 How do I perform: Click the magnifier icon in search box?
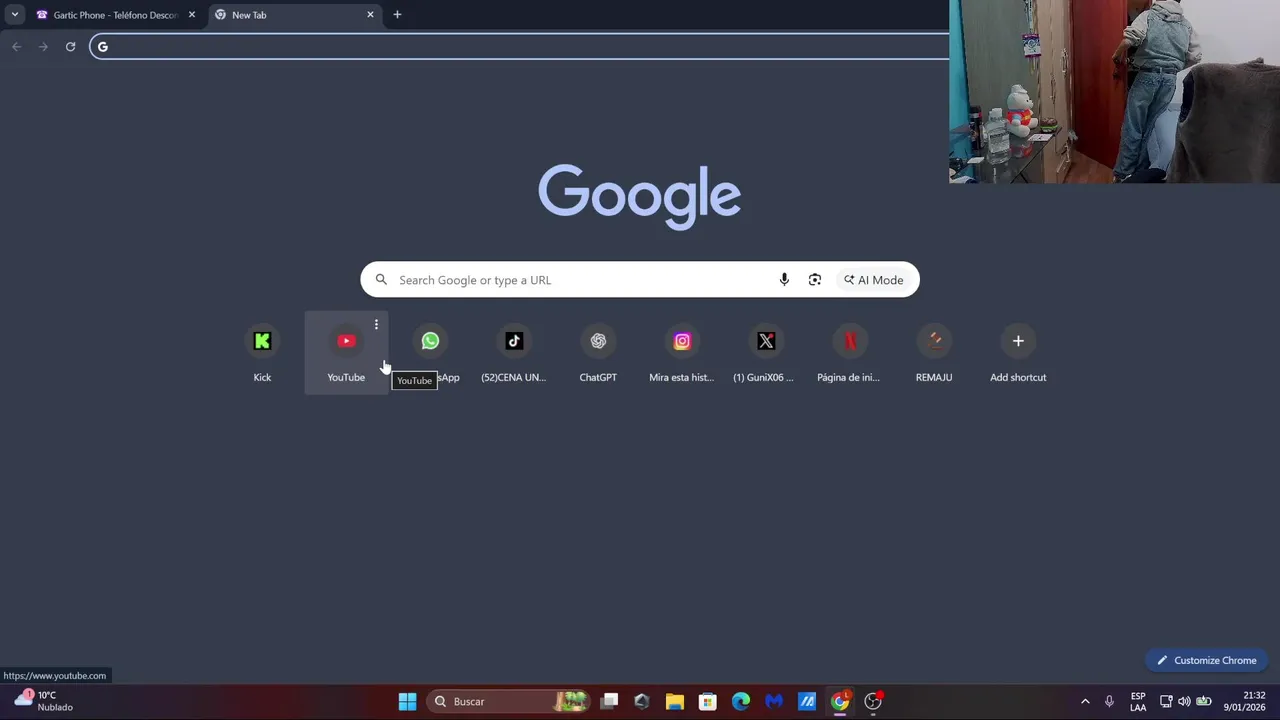(x=381, y=280)
